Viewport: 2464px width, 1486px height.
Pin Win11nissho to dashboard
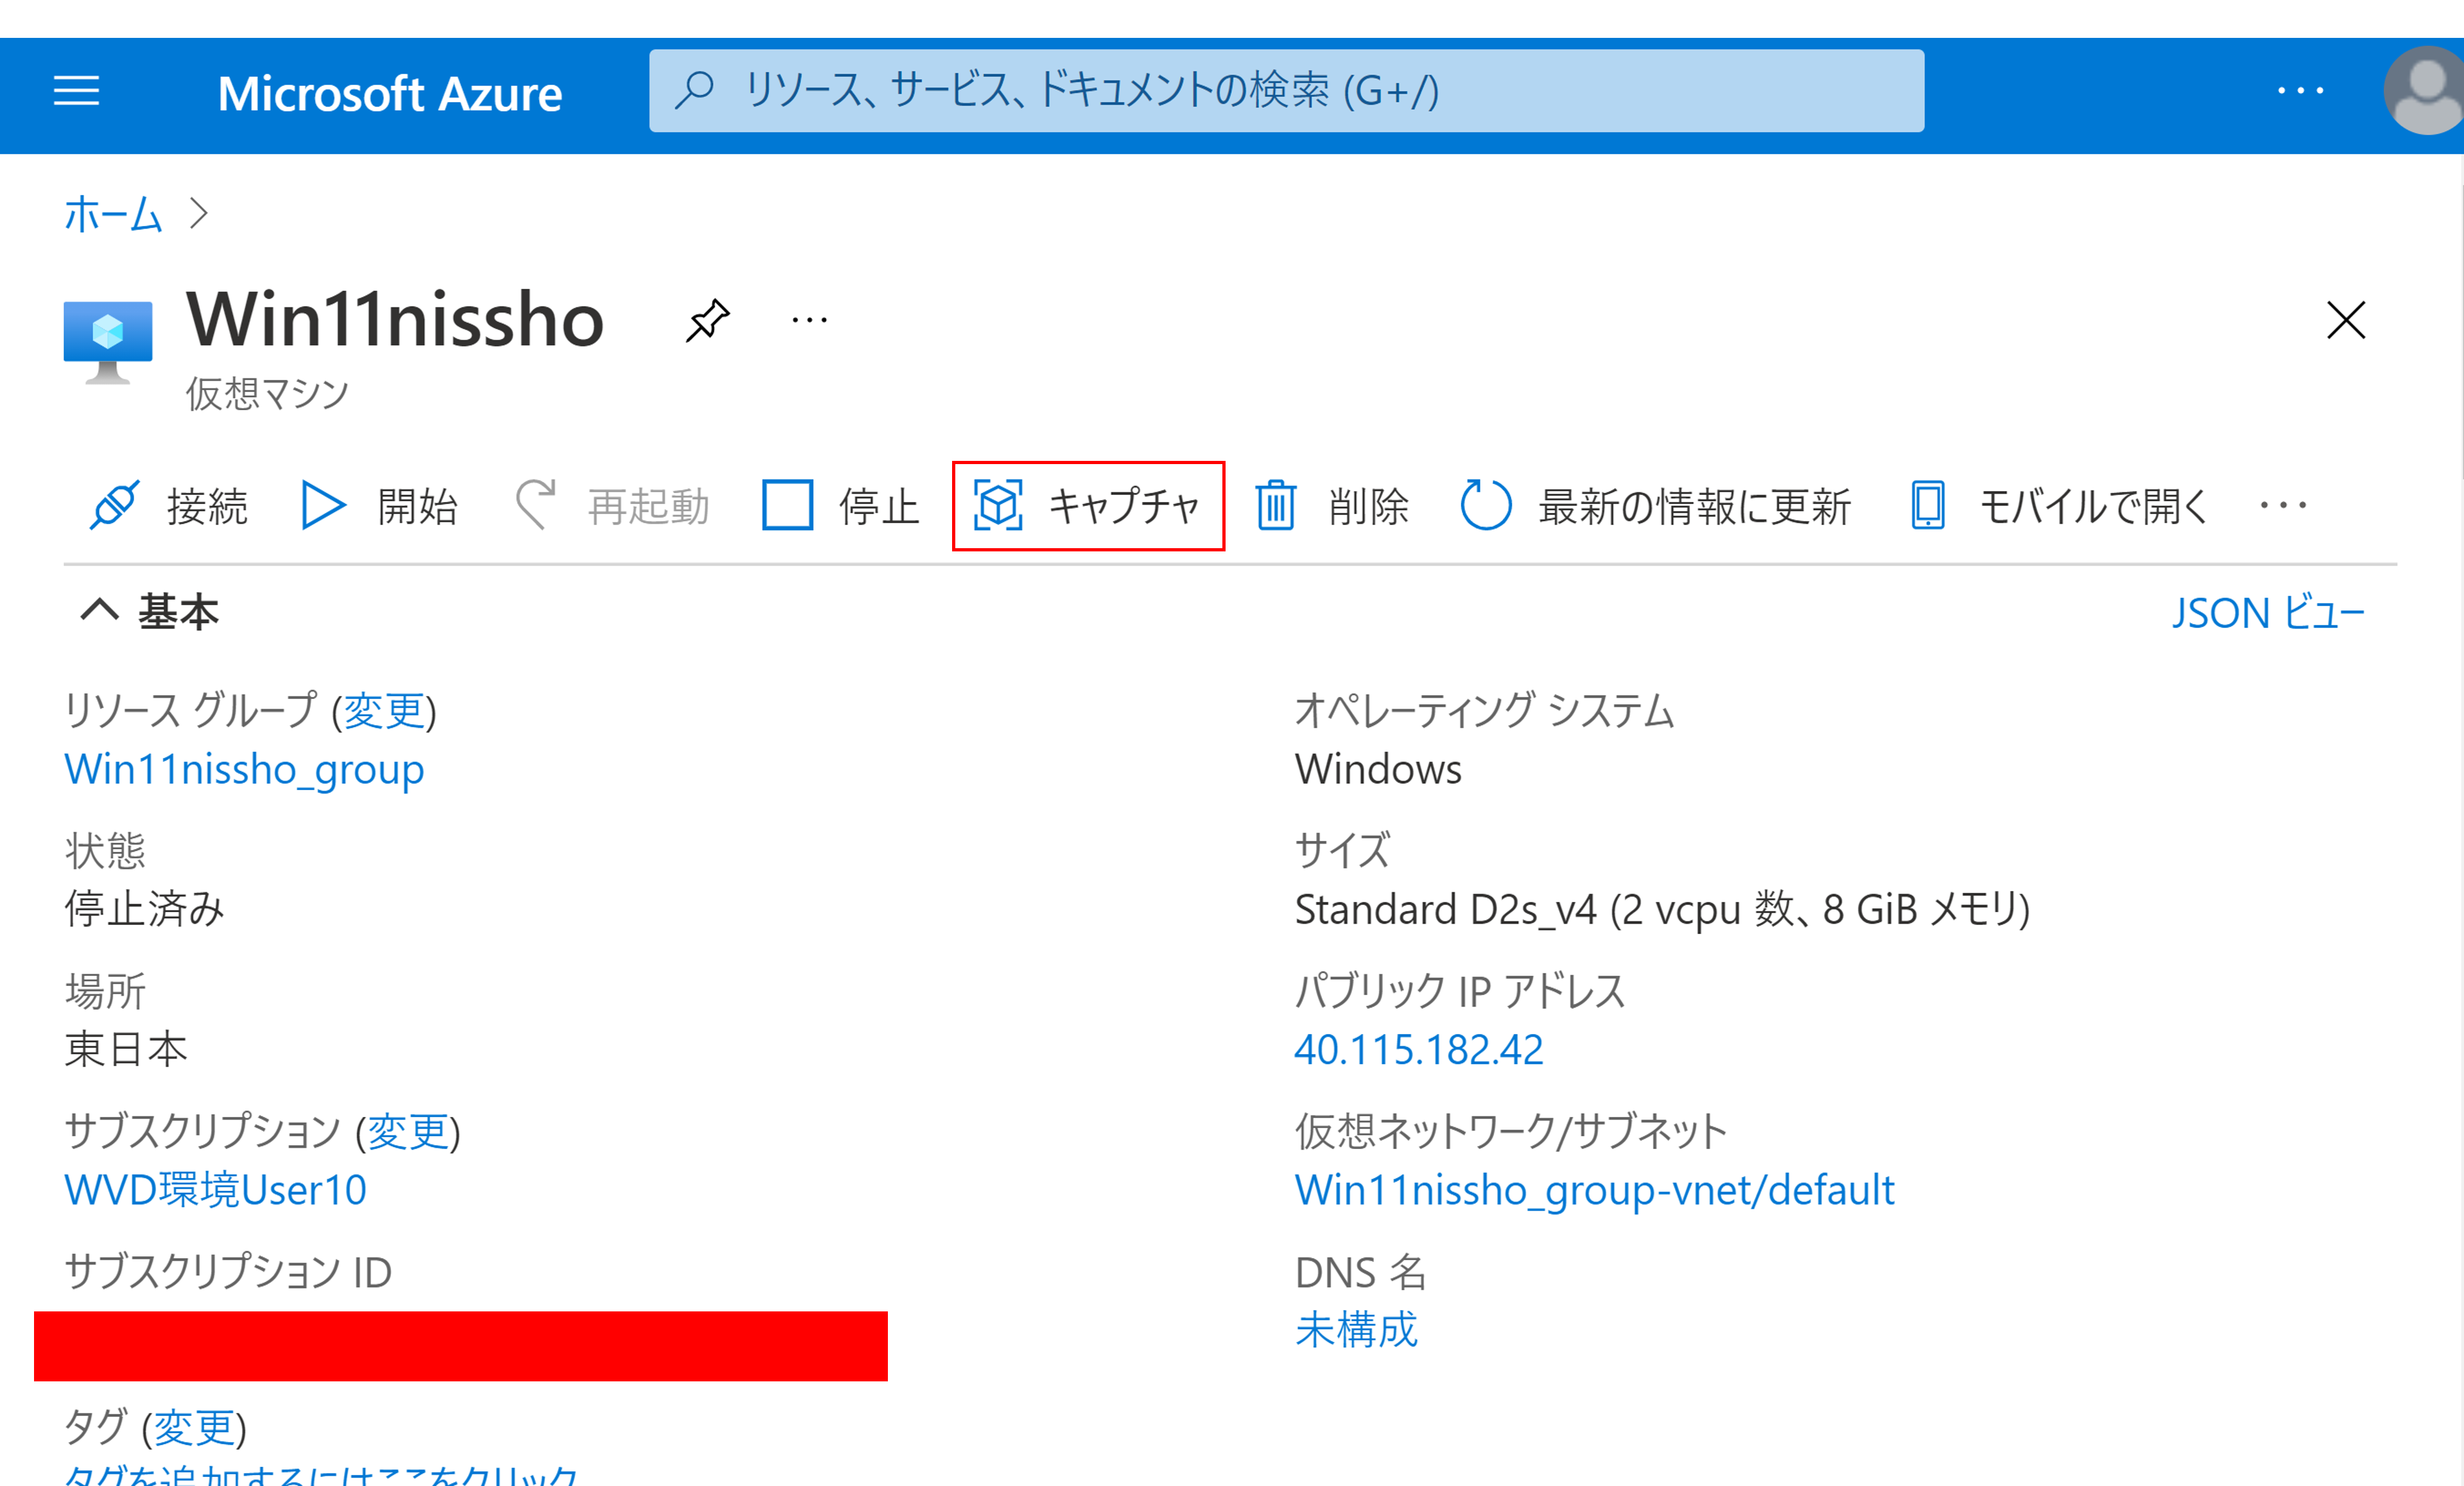[708, 320]
